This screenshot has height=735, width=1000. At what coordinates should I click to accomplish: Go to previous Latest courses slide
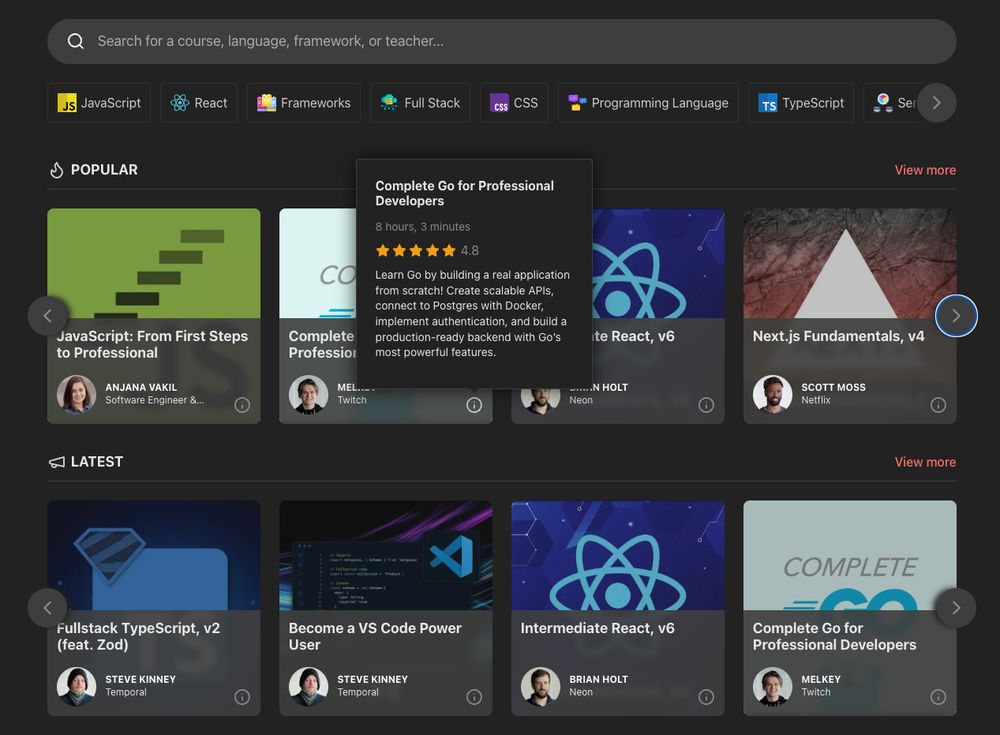coord(47,608)
